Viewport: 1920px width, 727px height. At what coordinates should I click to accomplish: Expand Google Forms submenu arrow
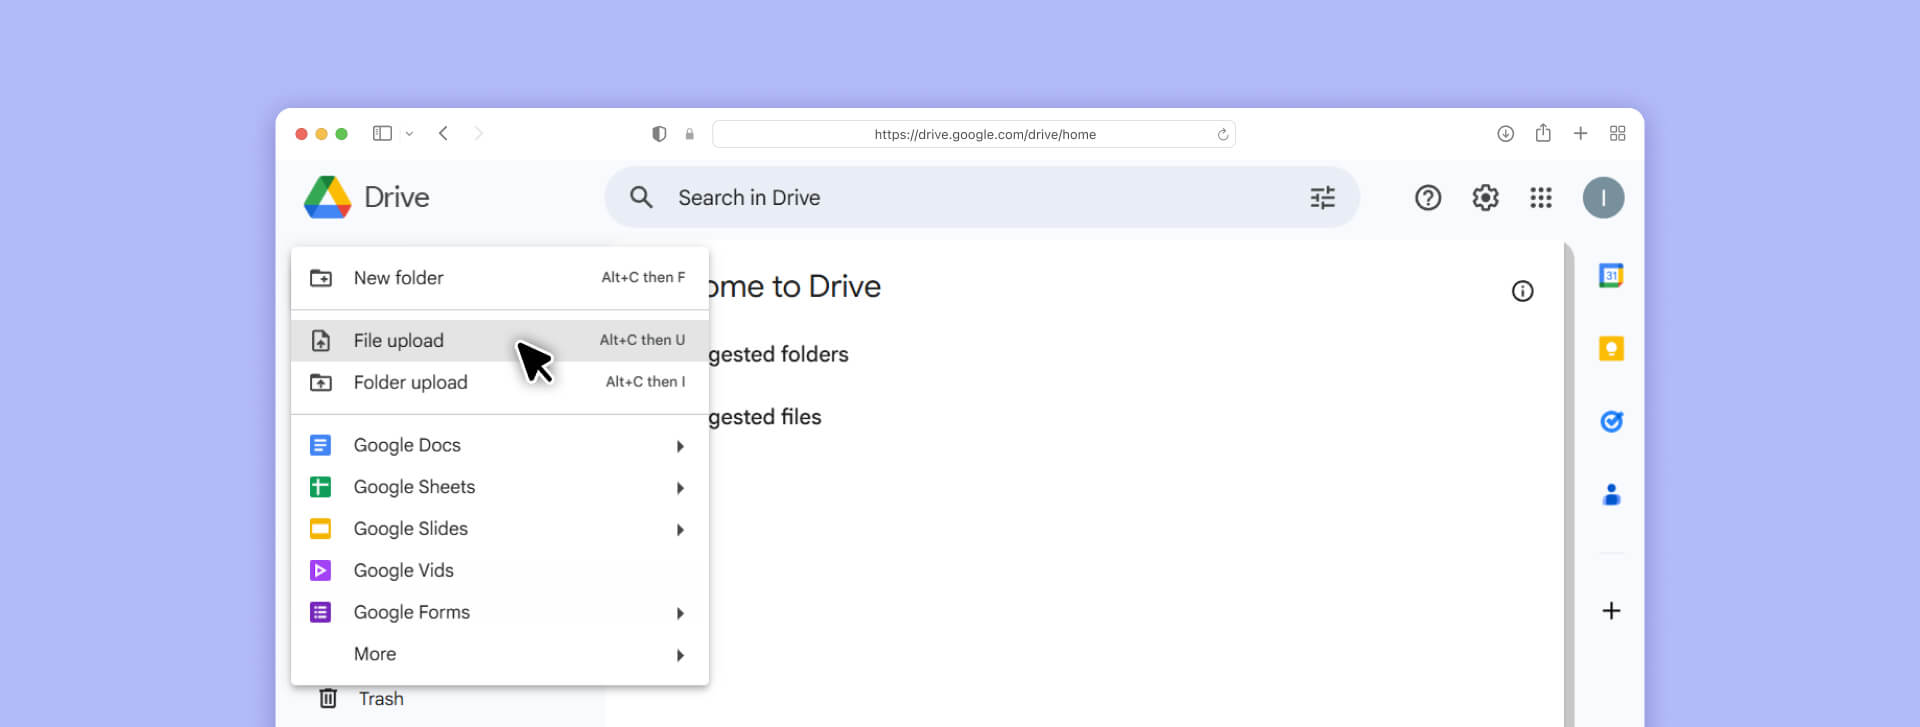[680, 613]
